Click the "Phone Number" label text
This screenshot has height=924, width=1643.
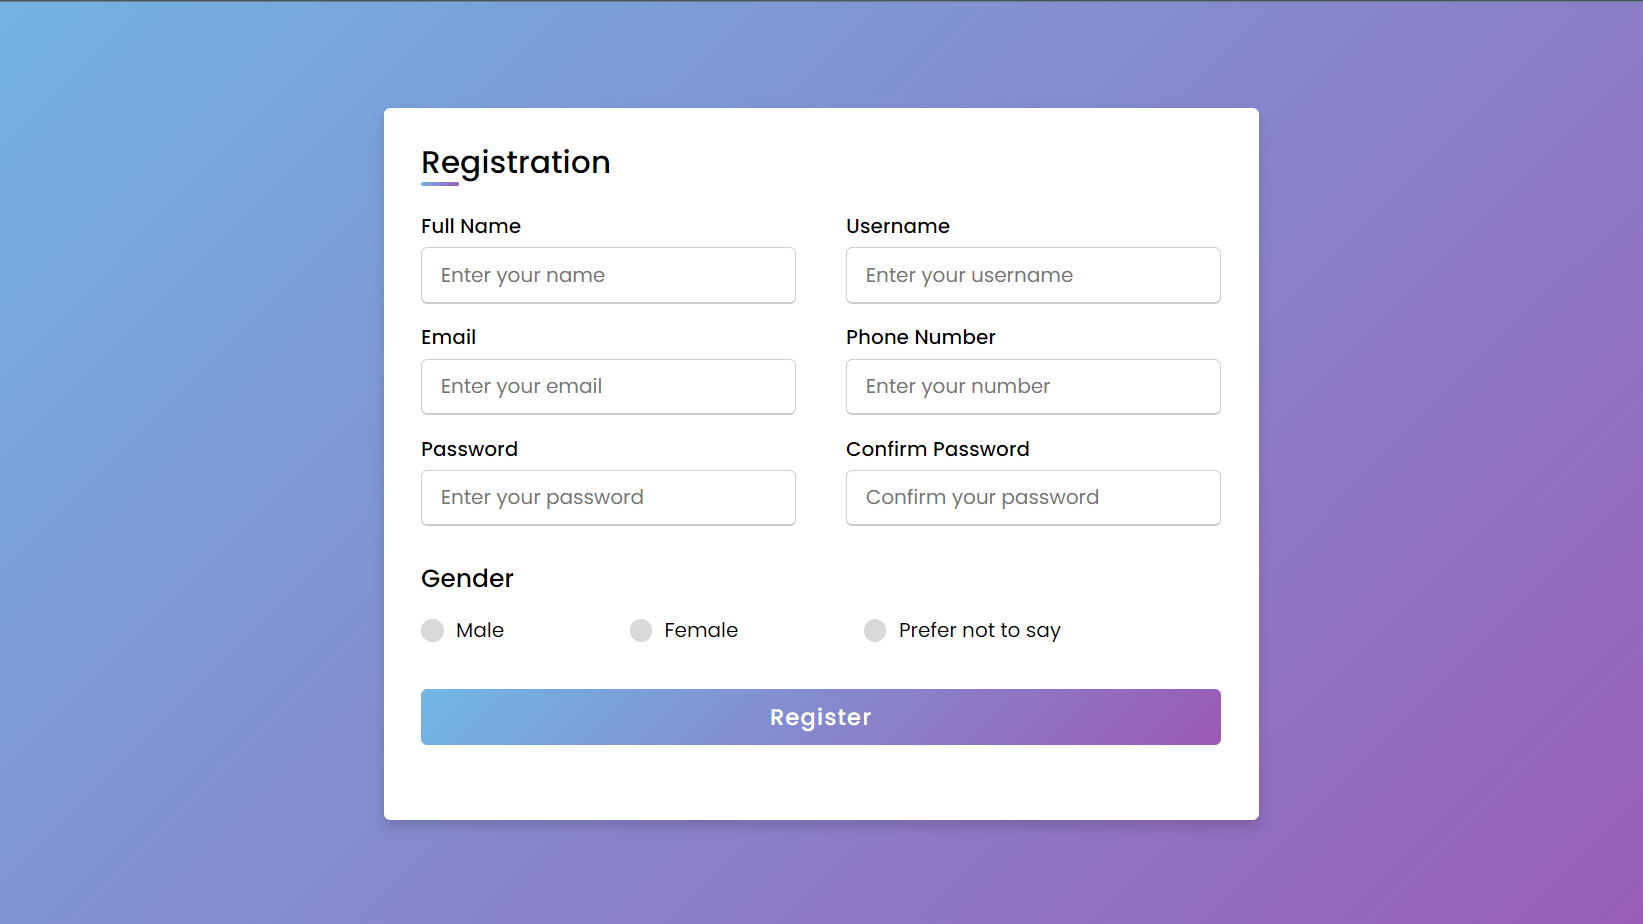[x=921, y=337]
